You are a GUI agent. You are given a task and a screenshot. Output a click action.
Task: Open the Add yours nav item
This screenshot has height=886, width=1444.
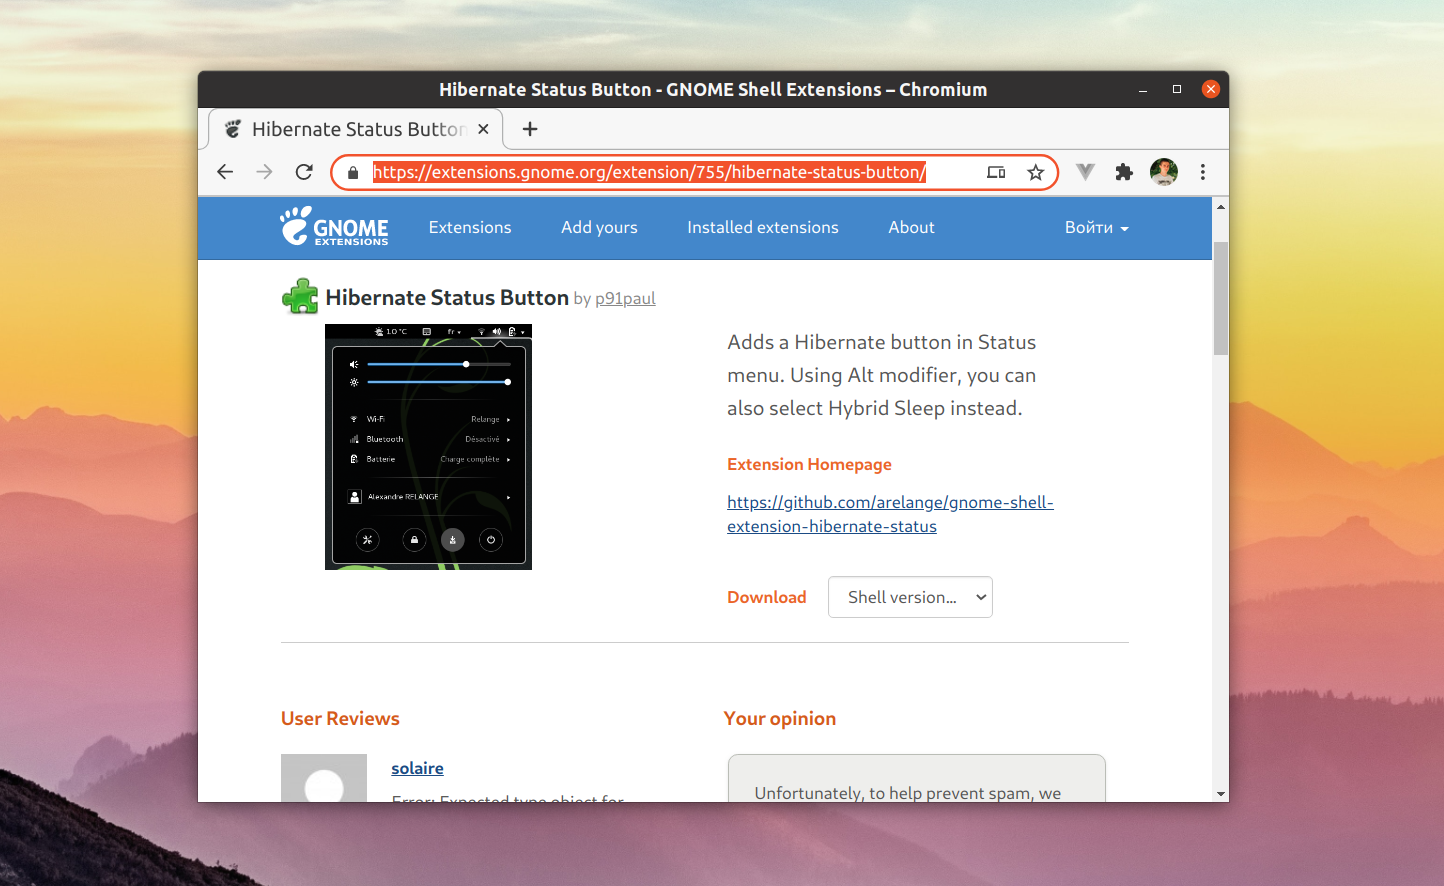pyautogui.click(x=599, y=227)
